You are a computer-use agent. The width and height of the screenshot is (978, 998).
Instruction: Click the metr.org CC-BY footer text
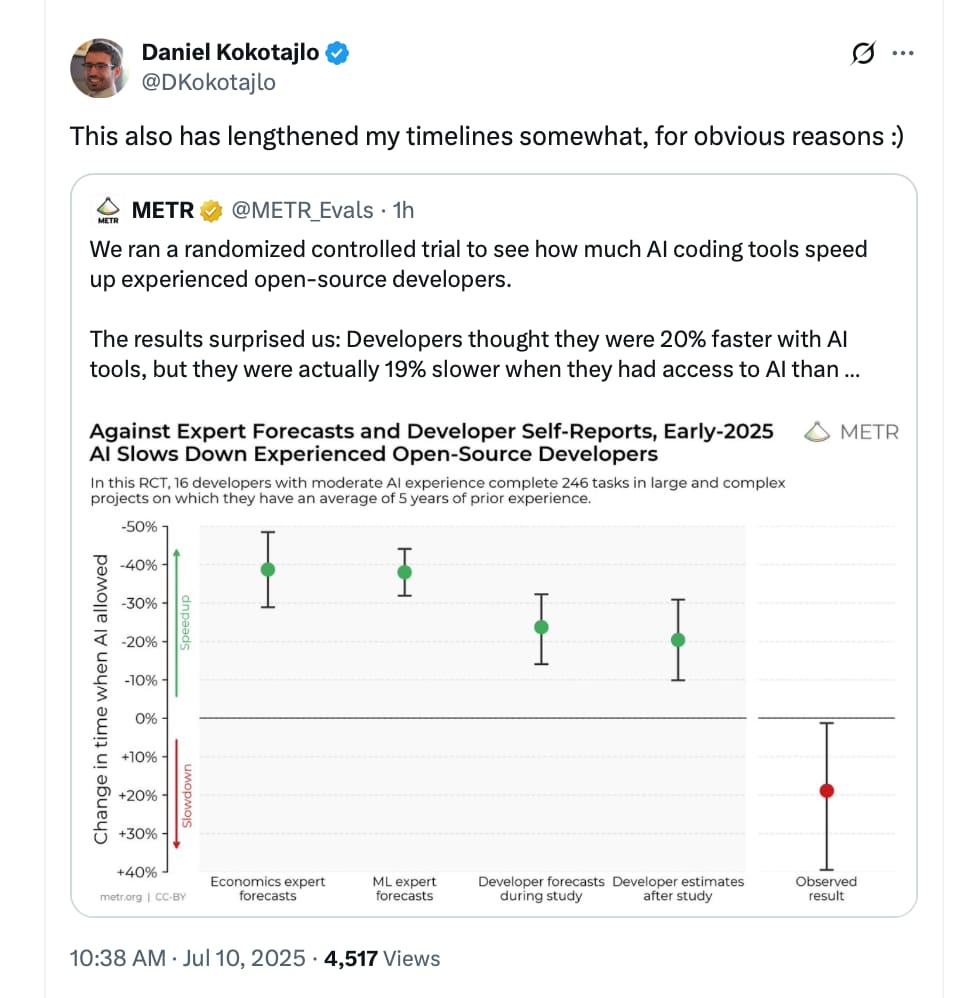143,897
